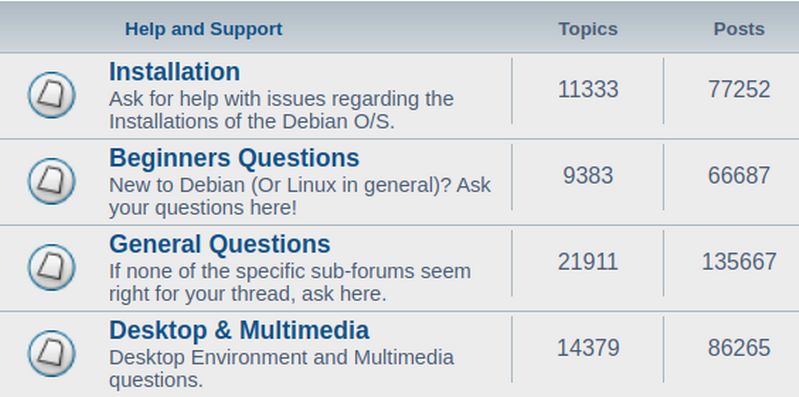The image size is (799, 397).
Task: Select the General Questions posts count 135667
Action: pos(739,262)
